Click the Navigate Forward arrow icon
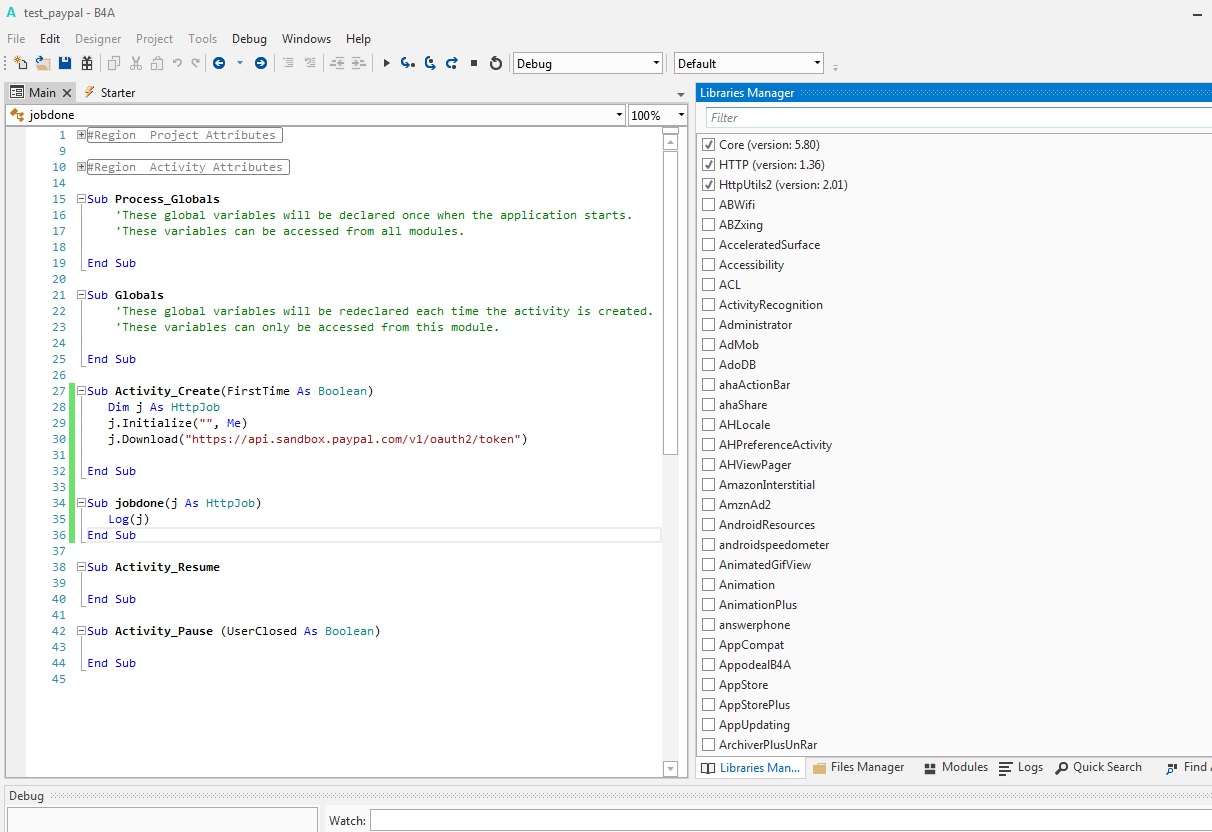 (x=261, y=63)
